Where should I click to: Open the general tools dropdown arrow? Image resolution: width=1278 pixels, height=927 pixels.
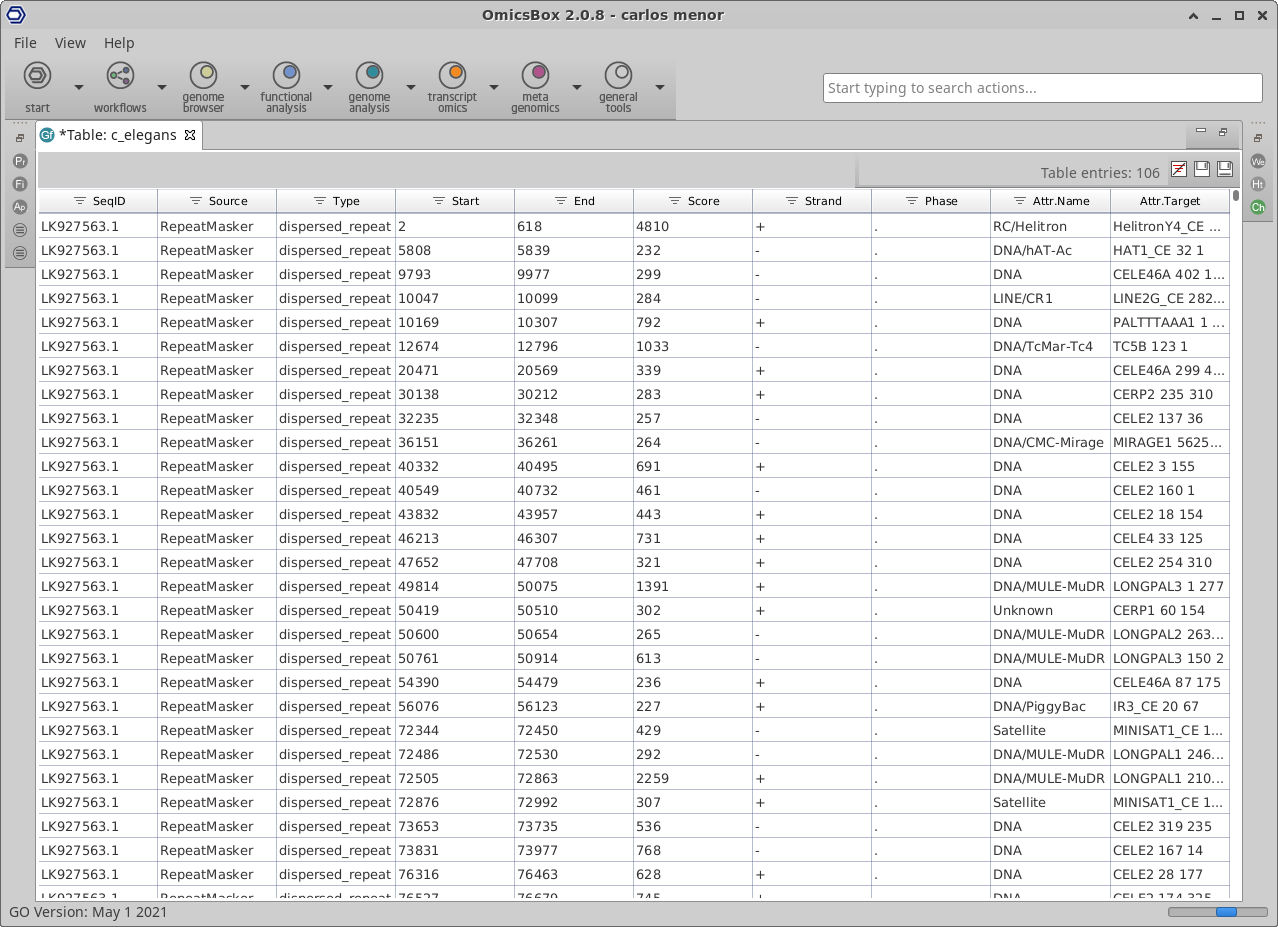click(x=659, y=88)
